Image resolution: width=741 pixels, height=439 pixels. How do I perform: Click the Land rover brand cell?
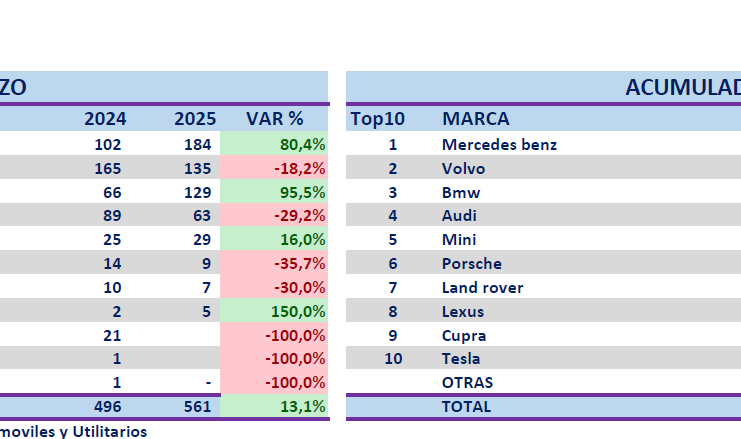tap(482, 287)
